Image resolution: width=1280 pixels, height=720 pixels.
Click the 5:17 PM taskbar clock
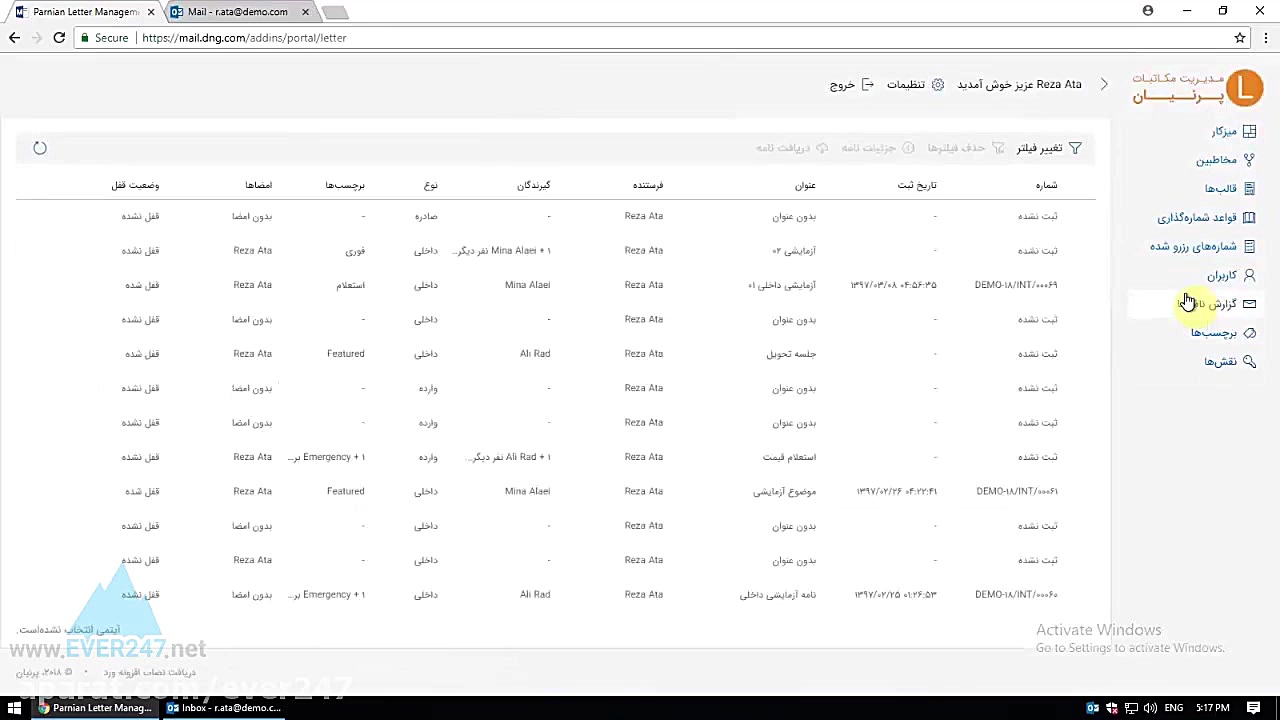click(1213, 708)
